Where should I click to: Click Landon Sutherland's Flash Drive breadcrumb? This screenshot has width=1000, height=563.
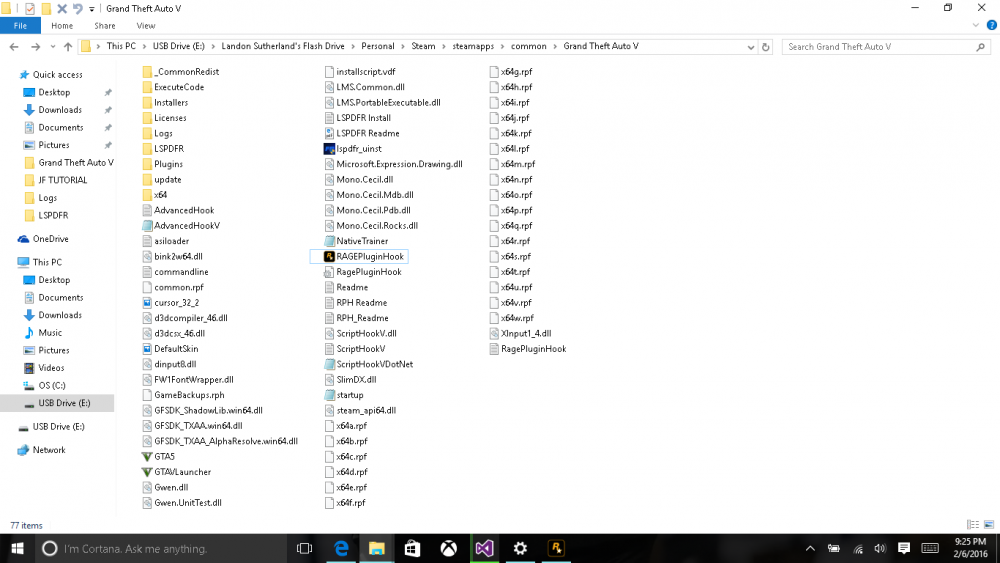[x=283, y=46]
